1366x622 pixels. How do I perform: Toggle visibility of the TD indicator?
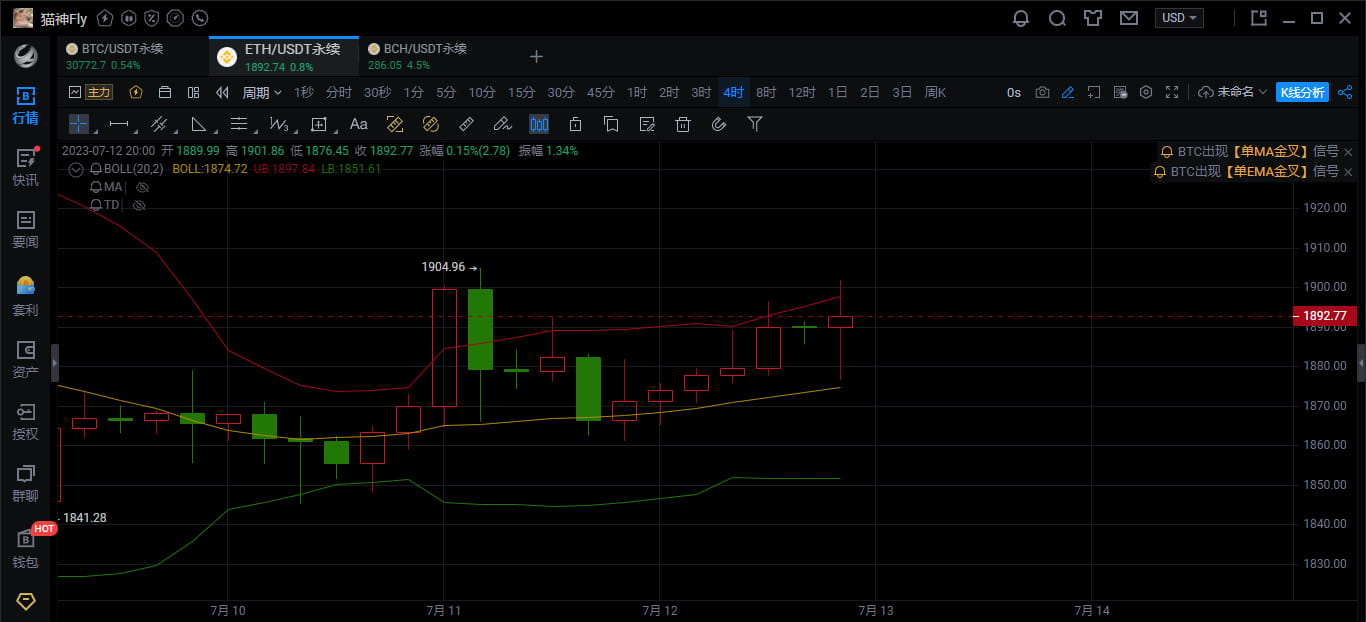point(139,205)
